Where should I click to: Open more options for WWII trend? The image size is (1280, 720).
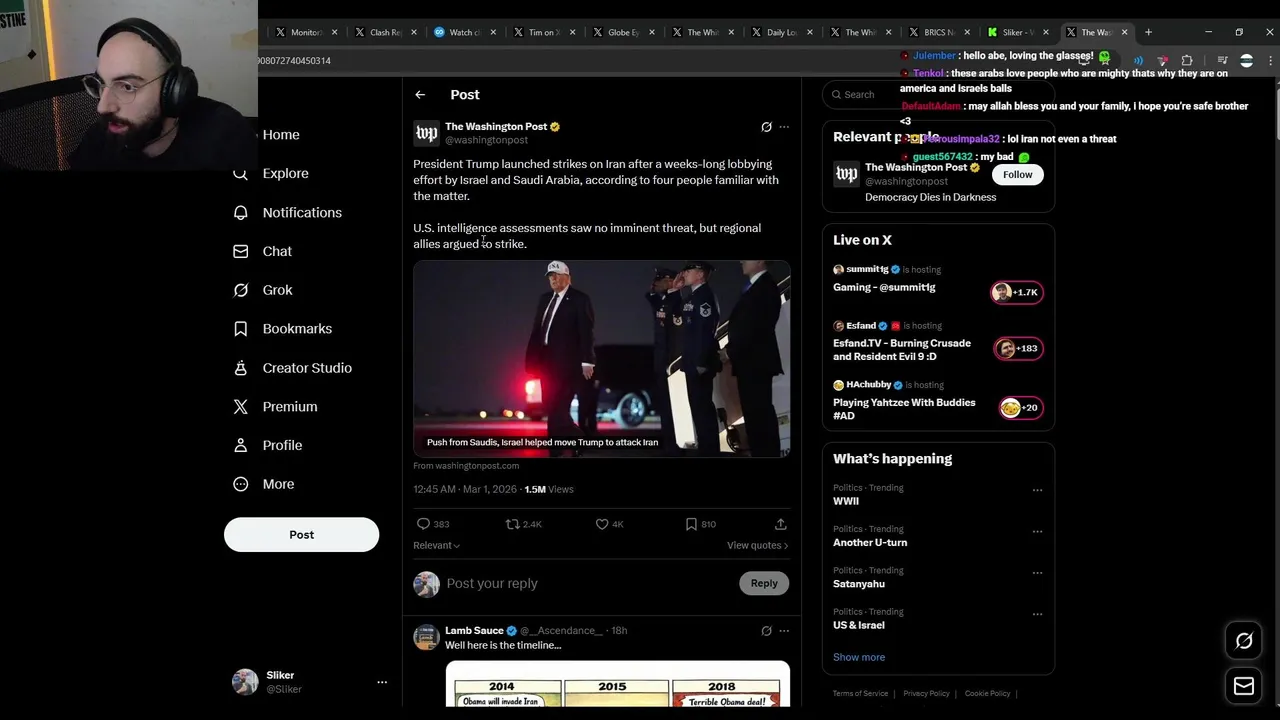pyautogui.click(x=1037, y=490)
